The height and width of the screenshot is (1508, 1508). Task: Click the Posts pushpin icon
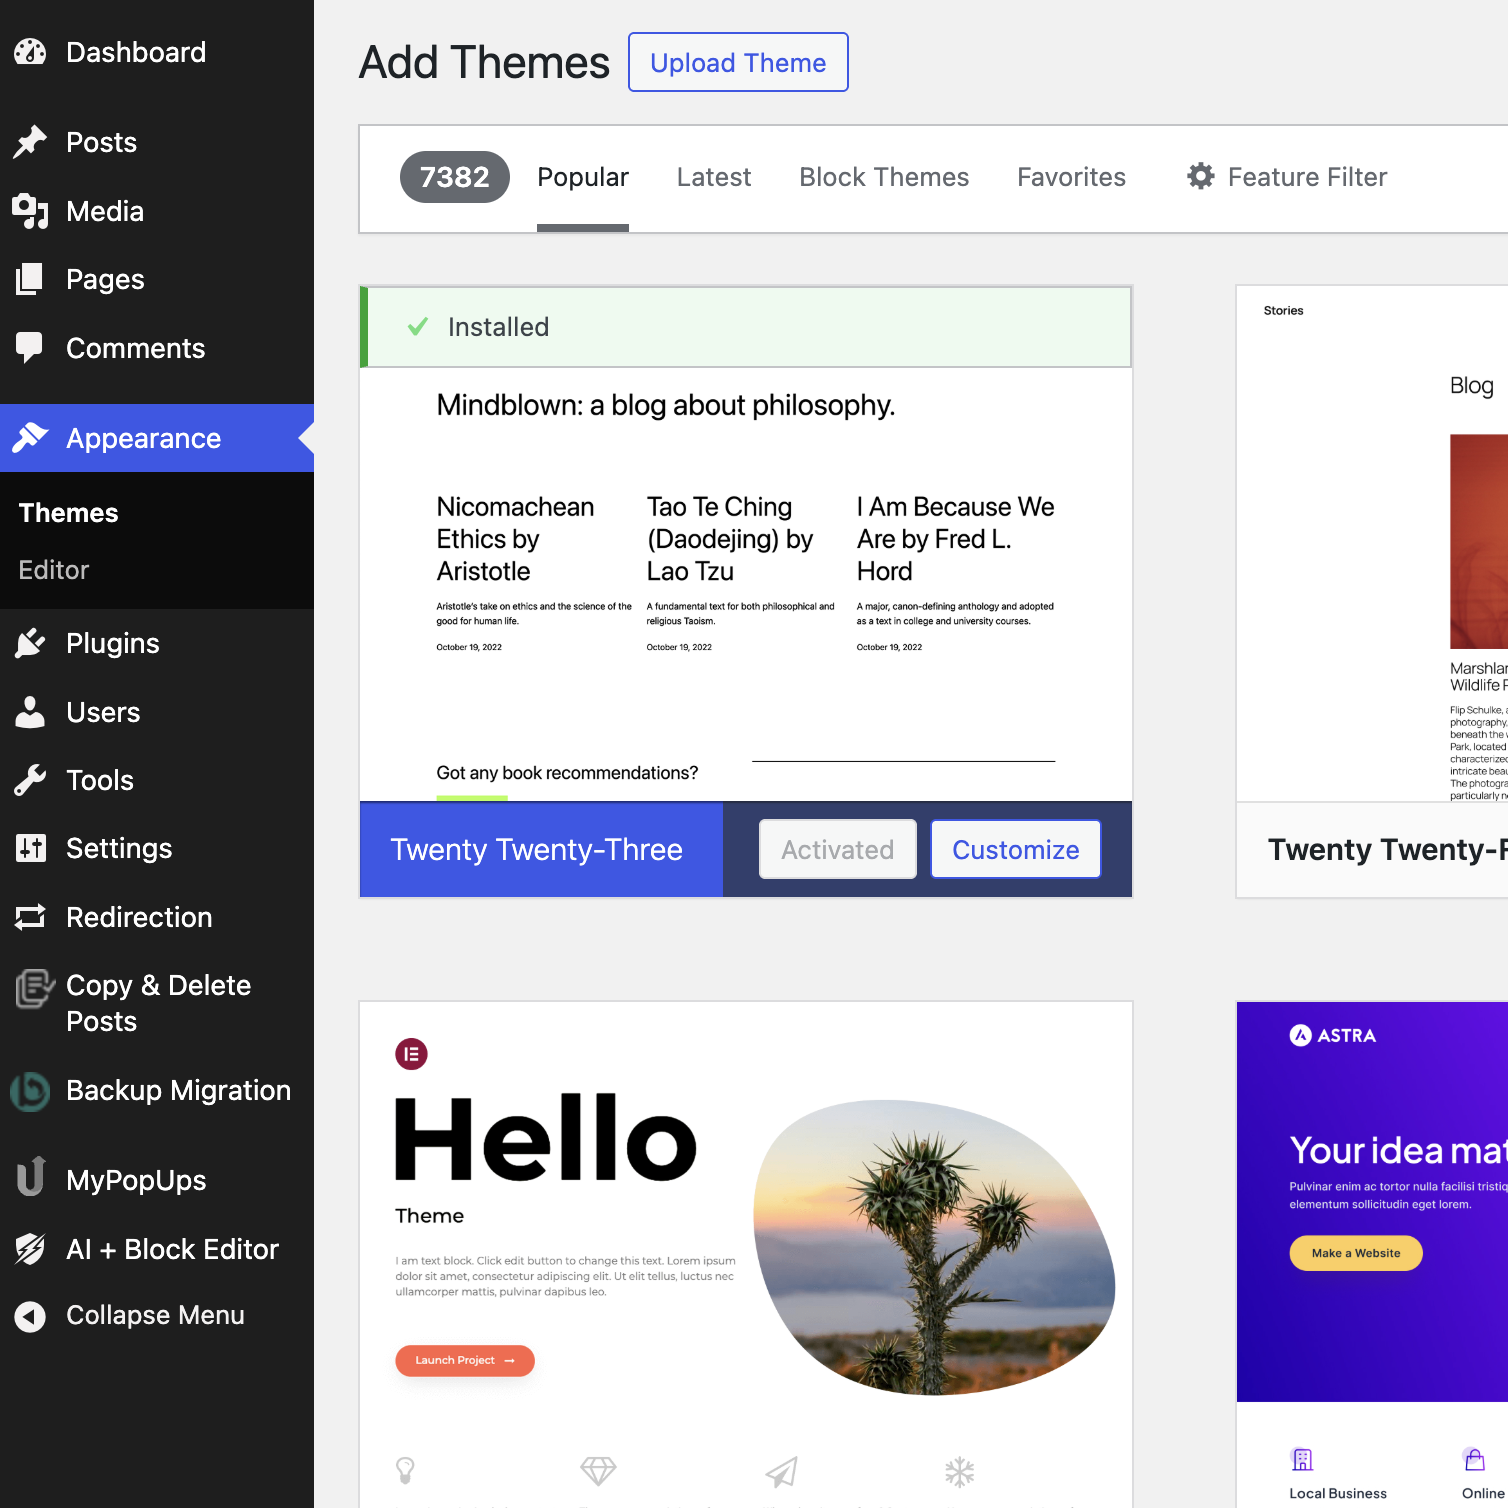tap(30, 142)
